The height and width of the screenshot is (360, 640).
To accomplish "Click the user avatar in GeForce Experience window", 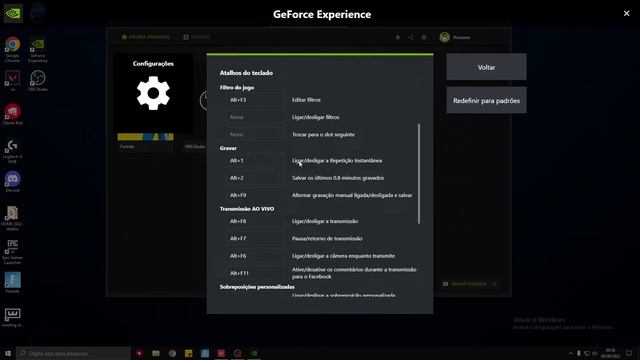I will [x=444, y=37].
